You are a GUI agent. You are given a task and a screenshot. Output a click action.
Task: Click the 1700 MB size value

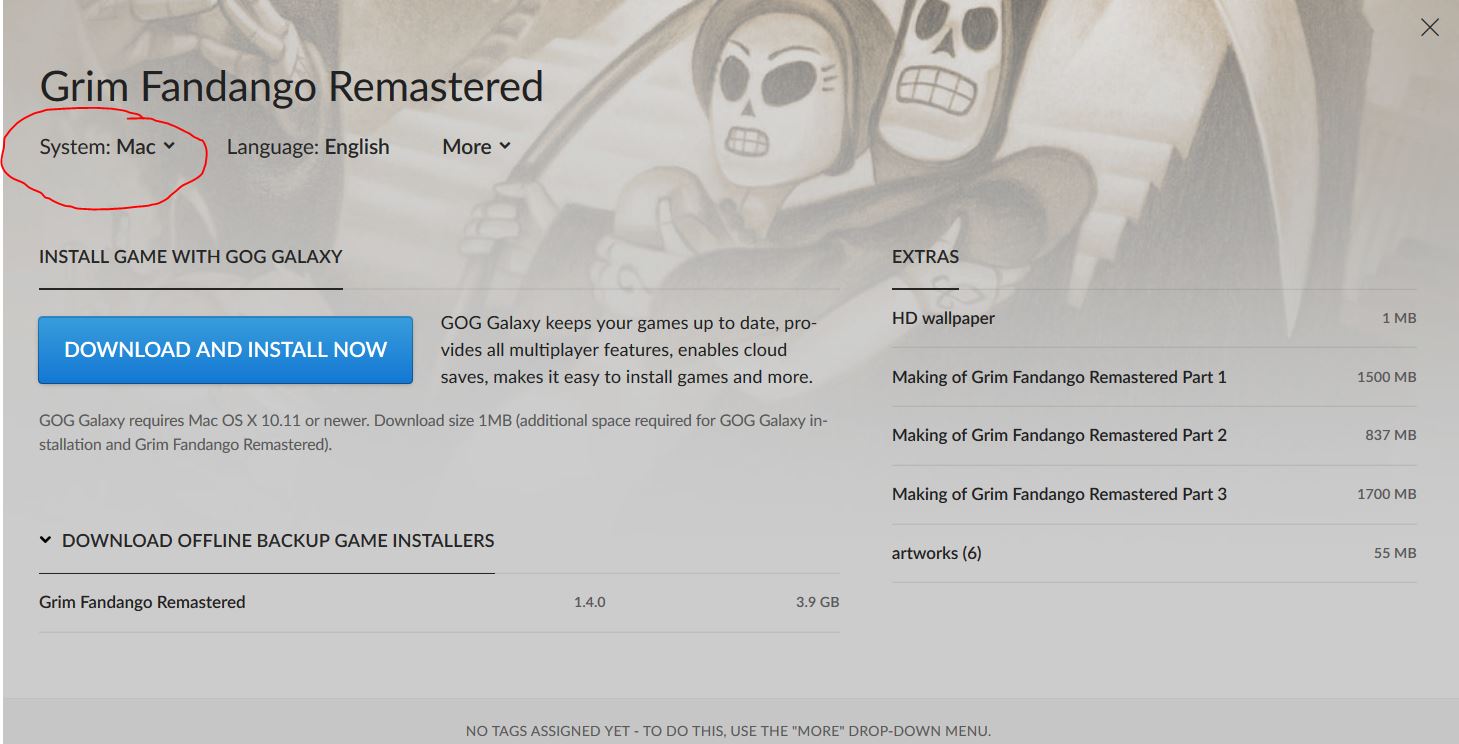pyautogui.click(x=1387, y=494)
